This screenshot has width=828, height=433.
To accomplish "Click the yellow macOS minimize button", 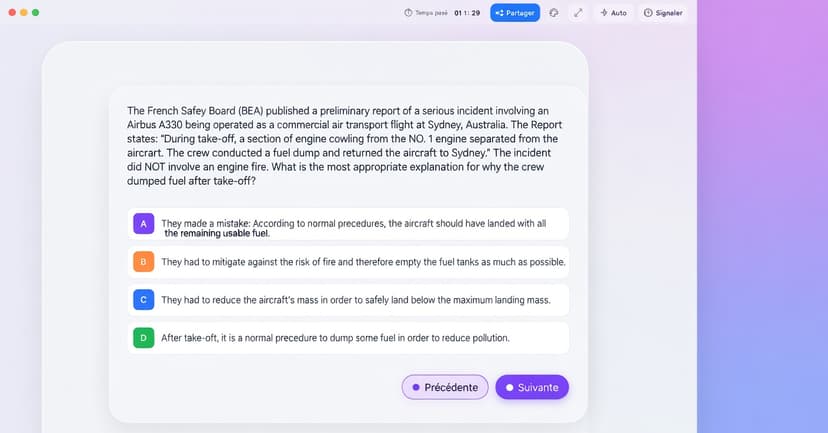I will pyautogui.click(x=24, y=13).
